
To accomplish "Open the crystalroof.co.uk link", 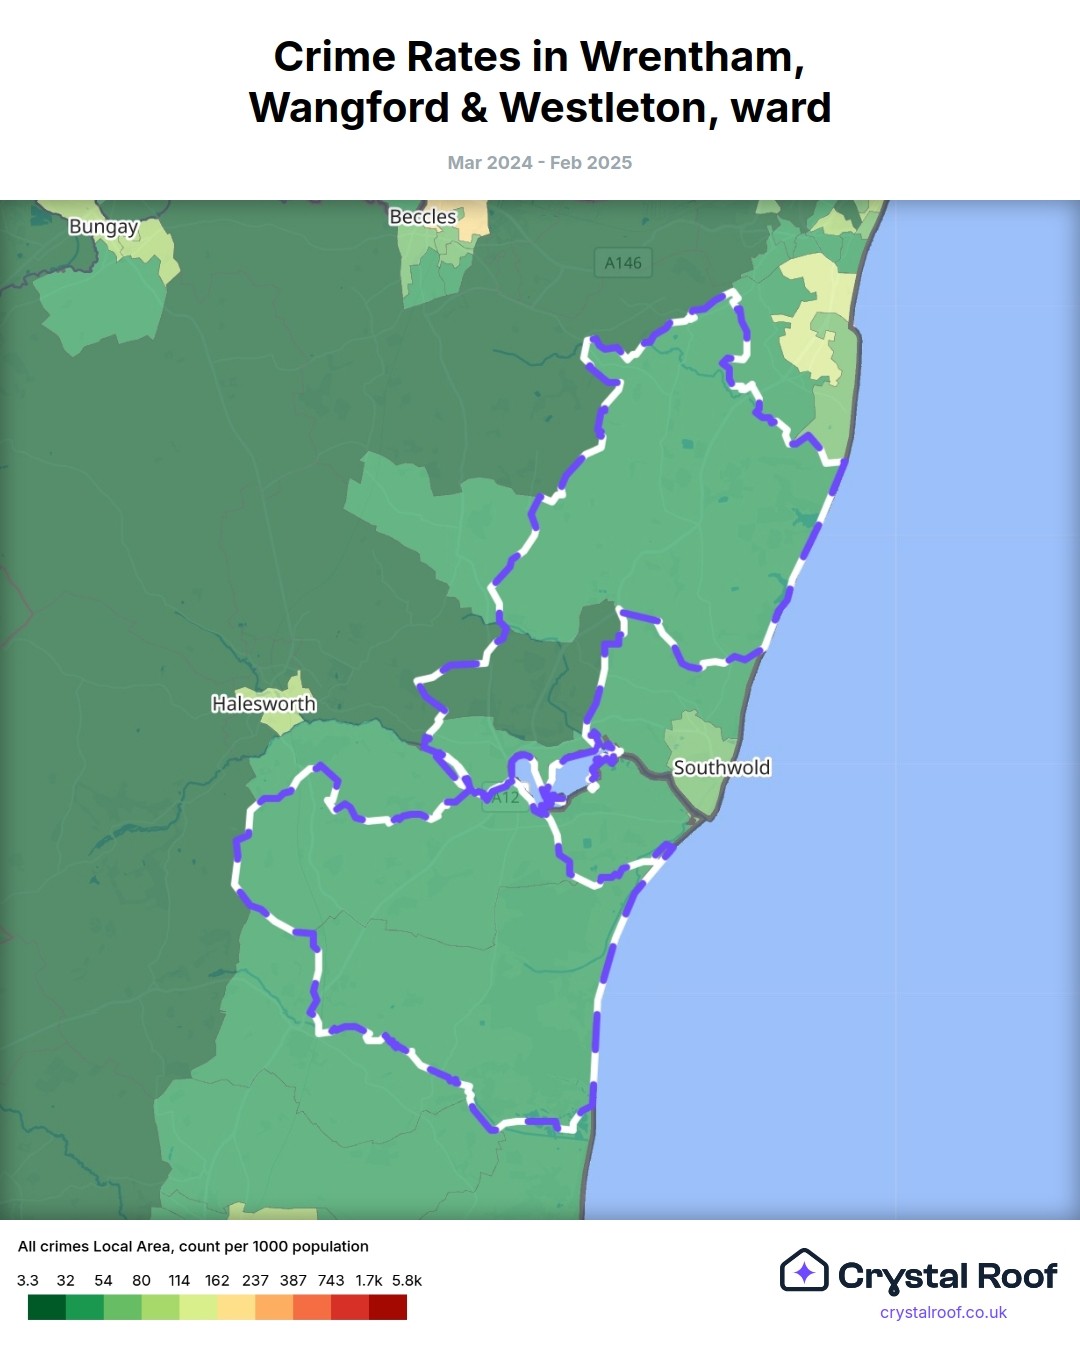I will pyautogui.click(x=943, y=1312).
